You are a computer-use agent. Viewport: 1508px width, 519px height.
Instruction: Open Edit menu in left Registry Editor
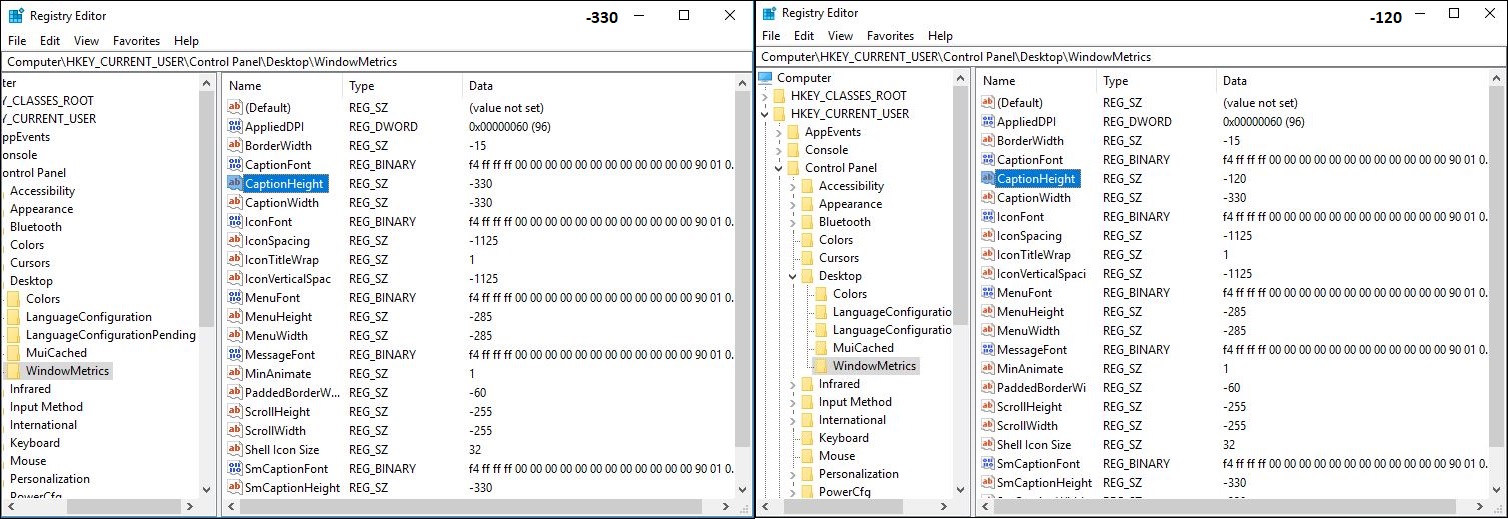coord(50,41)
